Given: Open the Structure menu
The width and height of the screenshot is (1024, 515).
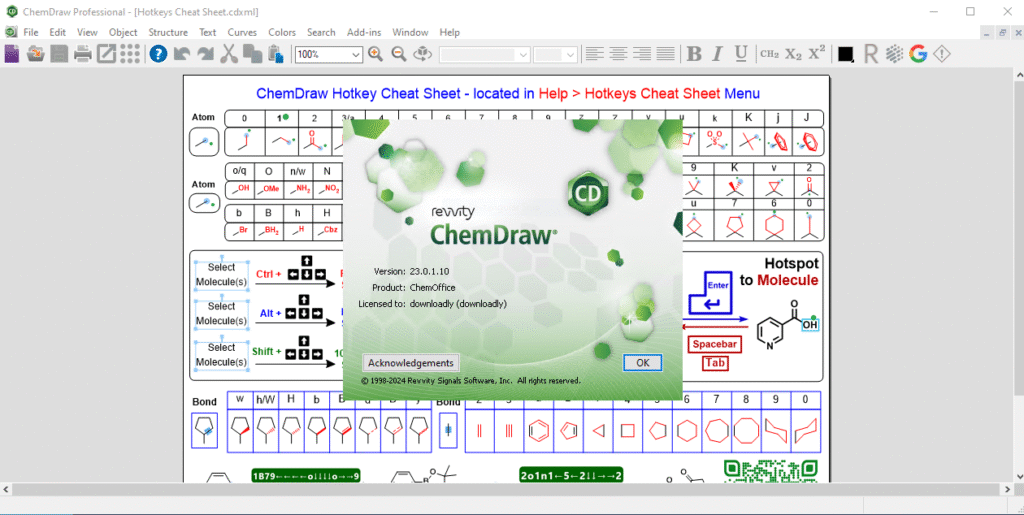Looking at the screenshot, I should [x=167, y=32].
